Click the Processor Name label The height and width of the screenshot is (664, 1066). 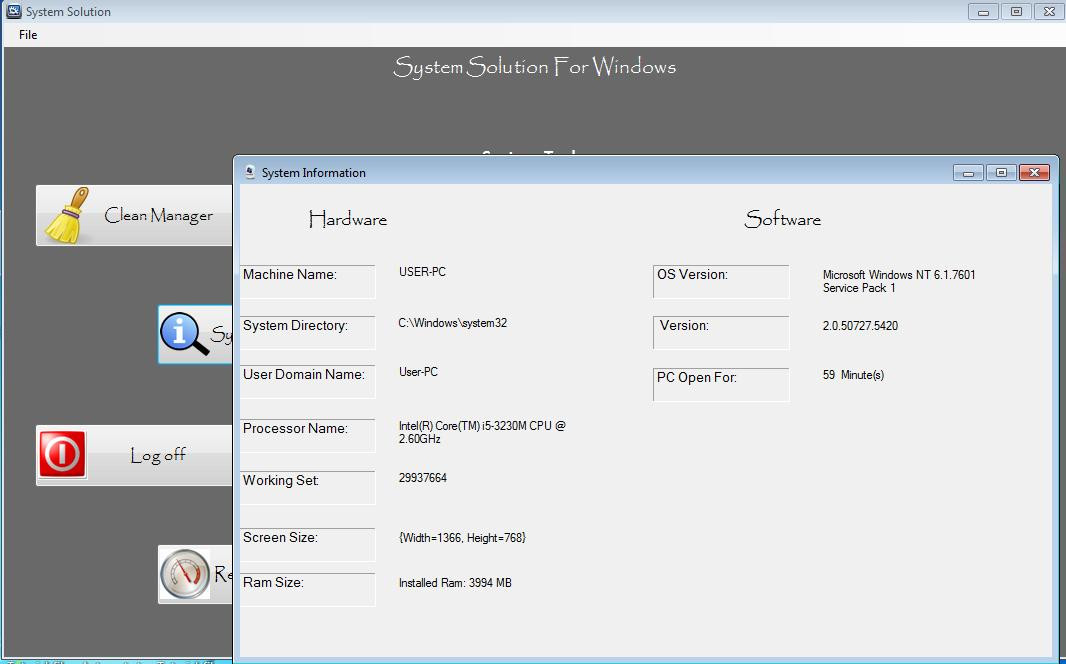pos(307,436)
